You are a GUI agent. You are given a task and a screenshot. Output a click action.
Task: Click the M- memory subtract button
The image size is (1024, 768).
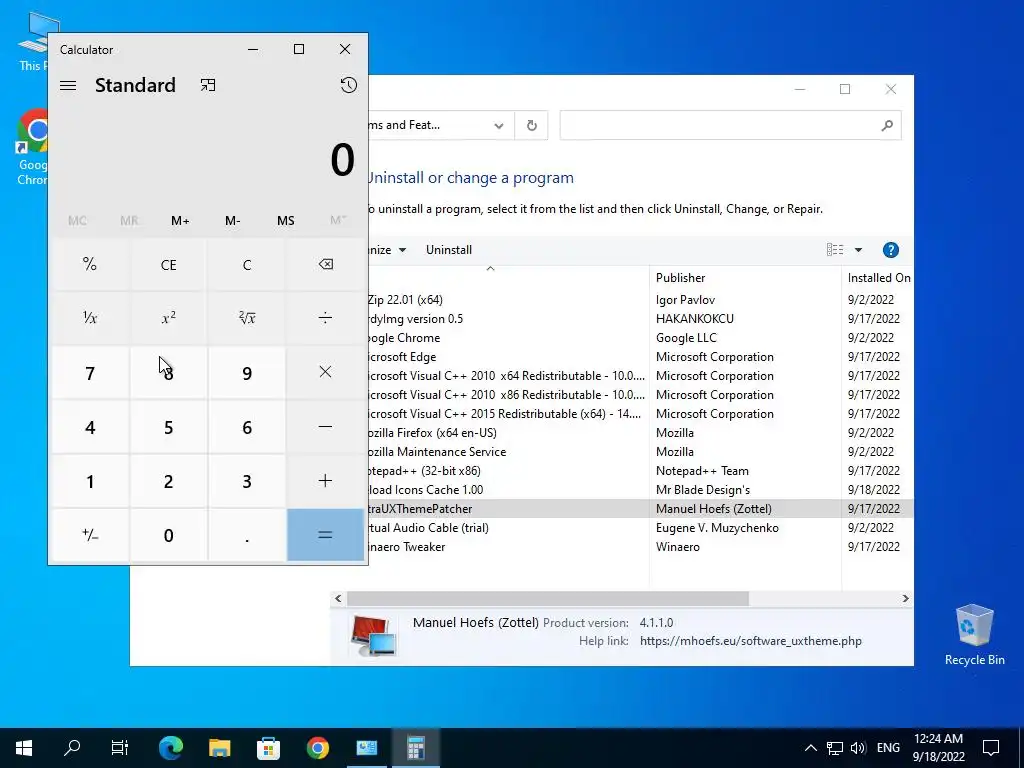click(x=232, y=221)
